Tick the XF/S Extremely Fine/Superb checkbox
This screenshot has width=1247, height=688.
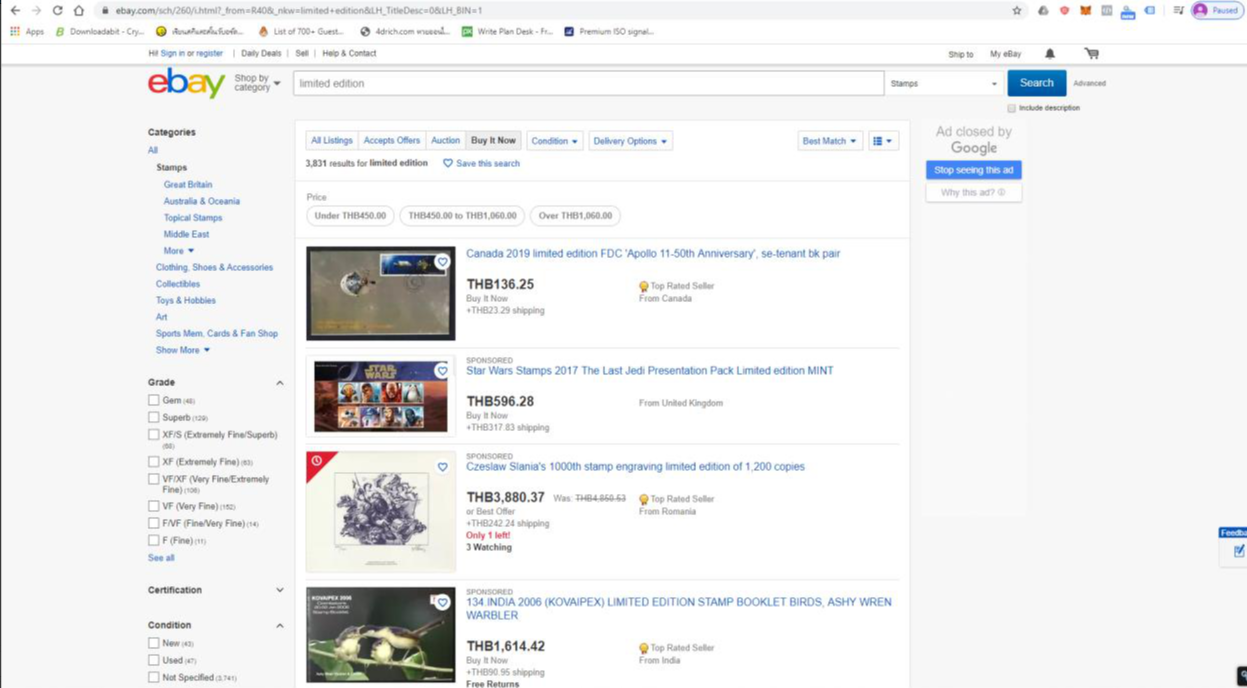(x=154, y=435)
